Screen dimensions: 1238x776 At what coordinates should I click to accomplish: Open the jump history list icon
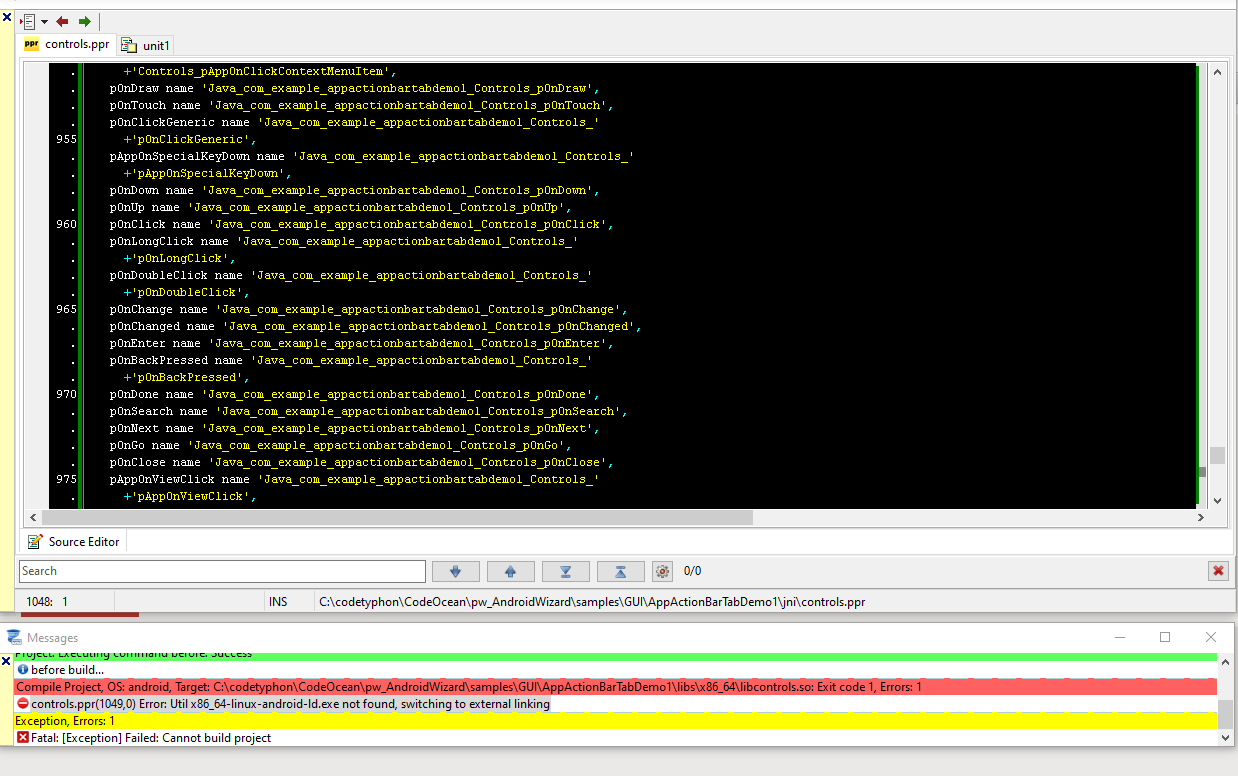(27, 21)
